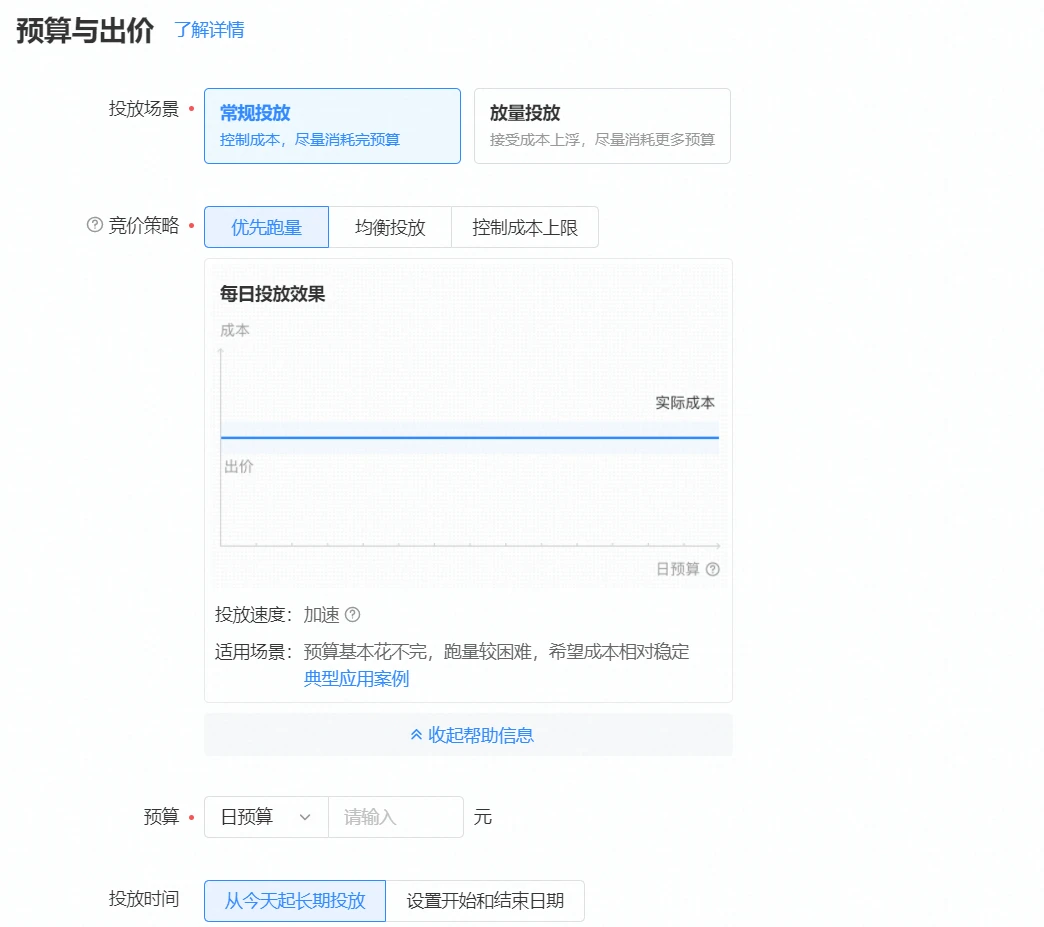
Task: Switch to 设置开始和结束日期 option
Action: click(x=485, y=901)
